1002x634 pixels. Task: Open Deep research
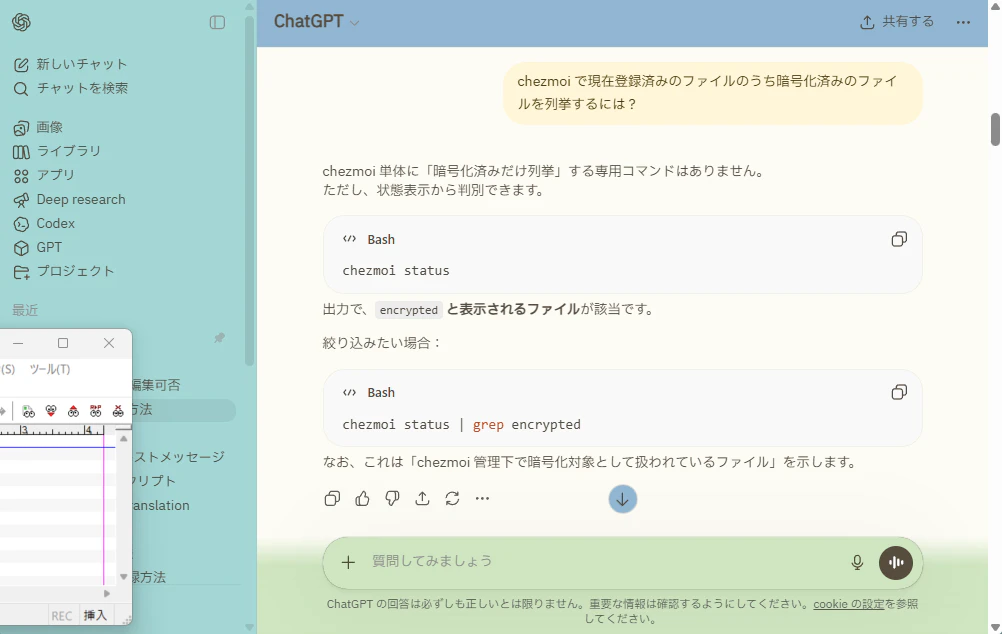click(x=69, y=199)
